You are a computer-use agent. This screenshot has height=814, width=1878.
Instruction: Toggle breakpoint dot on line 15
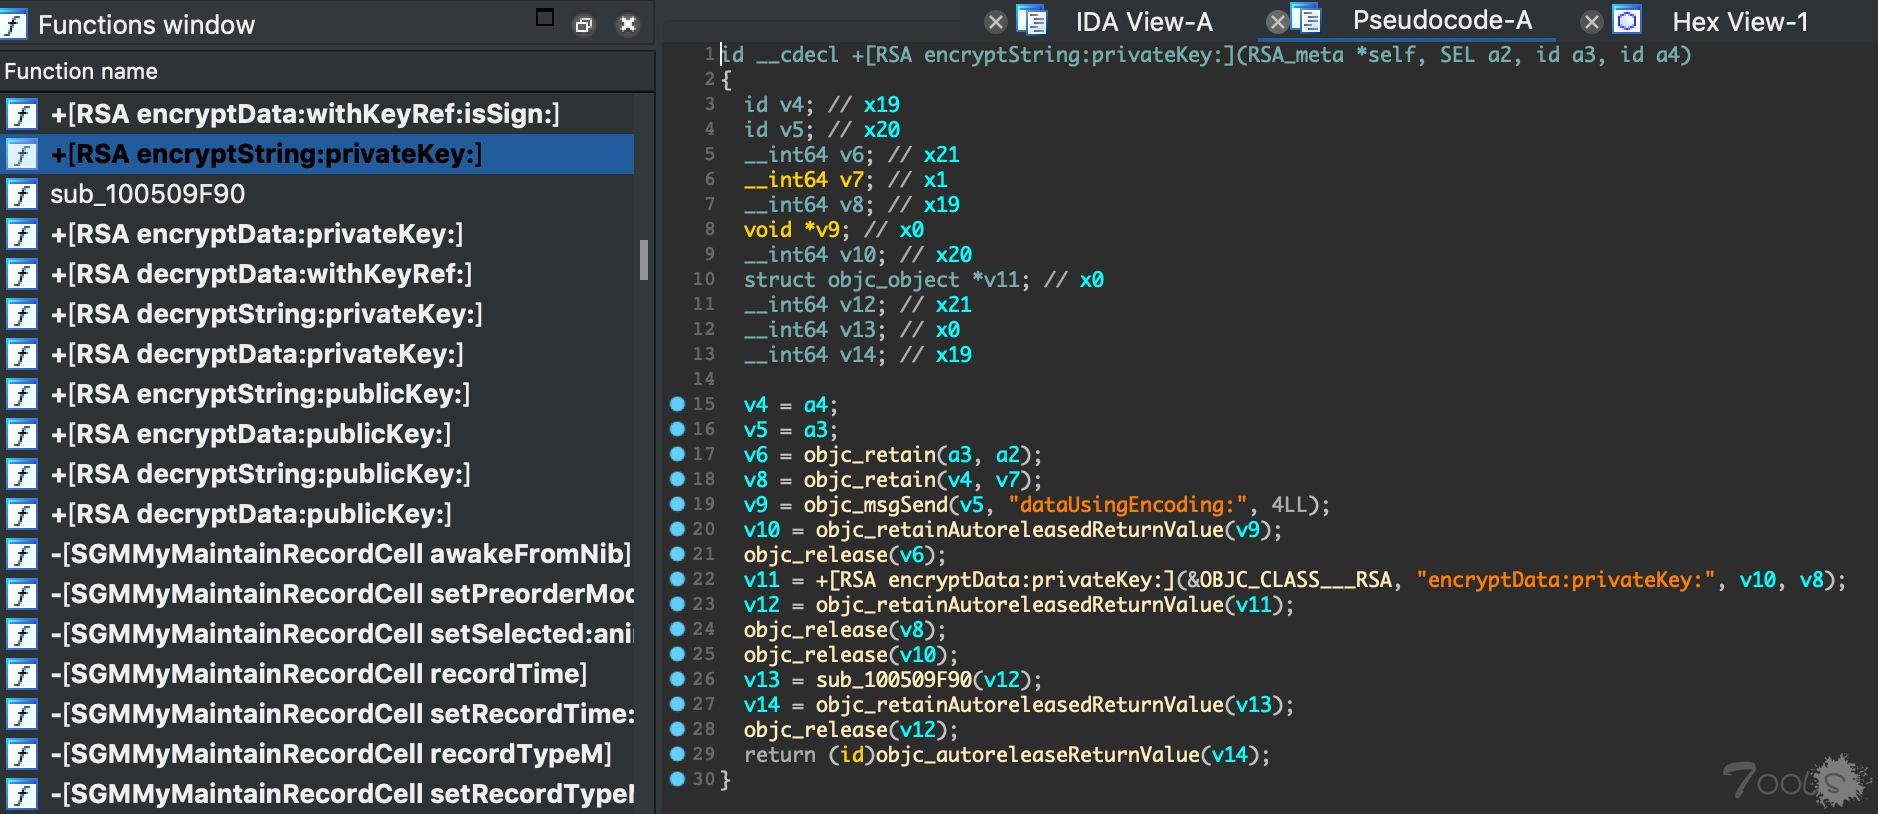coord(677,404)
